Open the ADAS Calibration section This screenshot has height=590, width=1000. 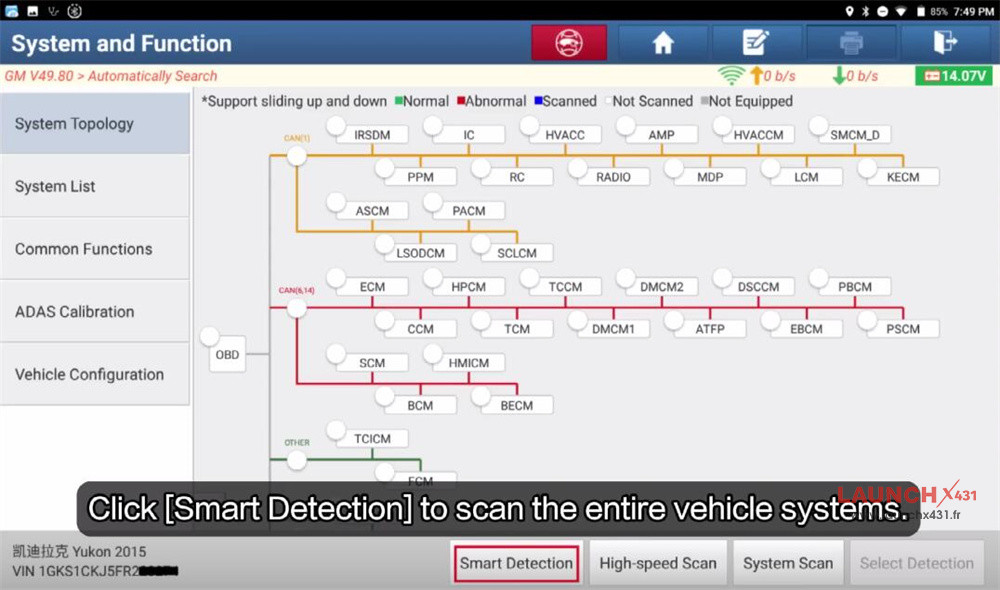coord(94,311)
